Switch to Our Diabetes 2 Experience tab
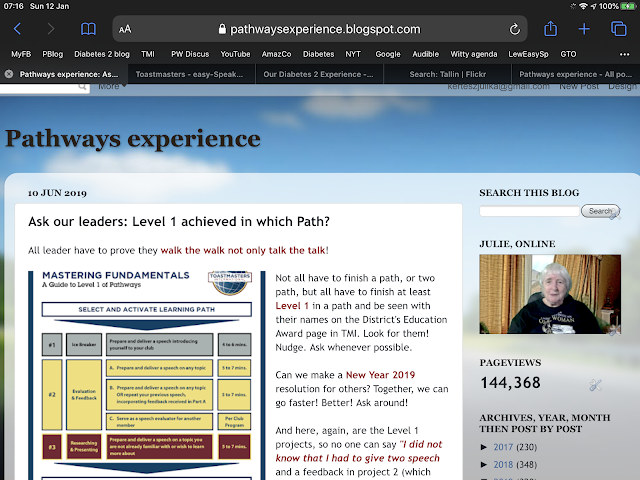The image size is (640, 480). coord(320,74)
